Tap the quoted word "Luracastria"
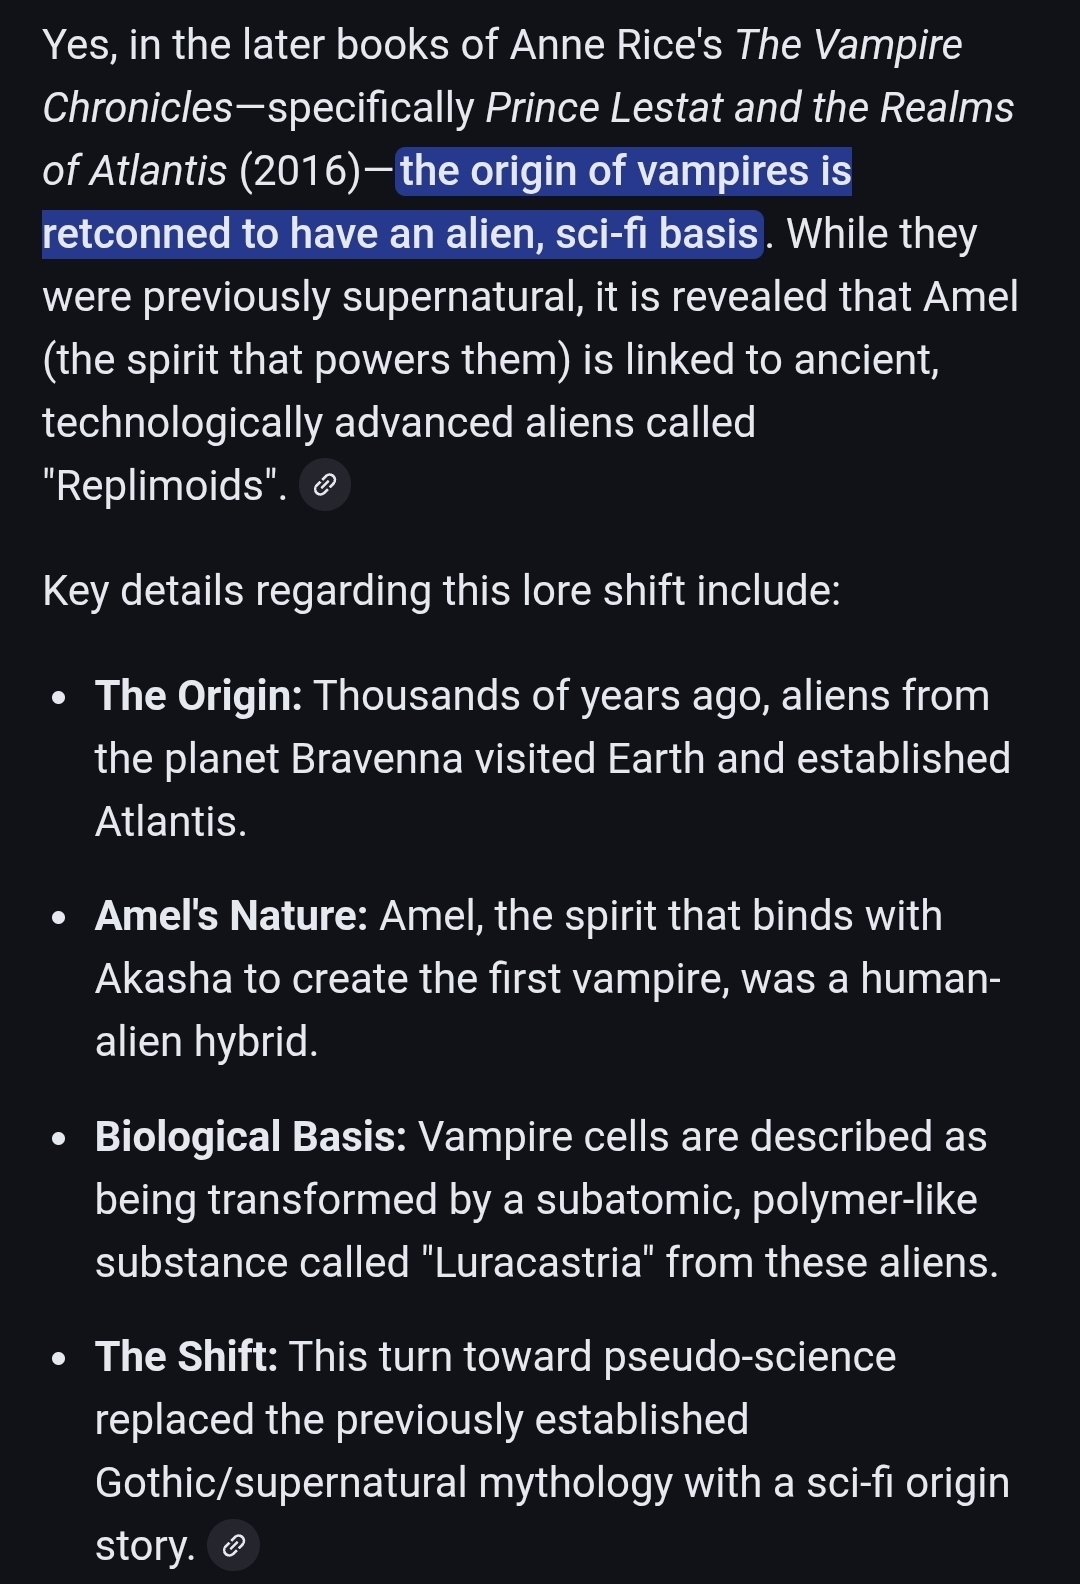The height and width of the screenshot is (1584, 1080). coord(538,1263)
